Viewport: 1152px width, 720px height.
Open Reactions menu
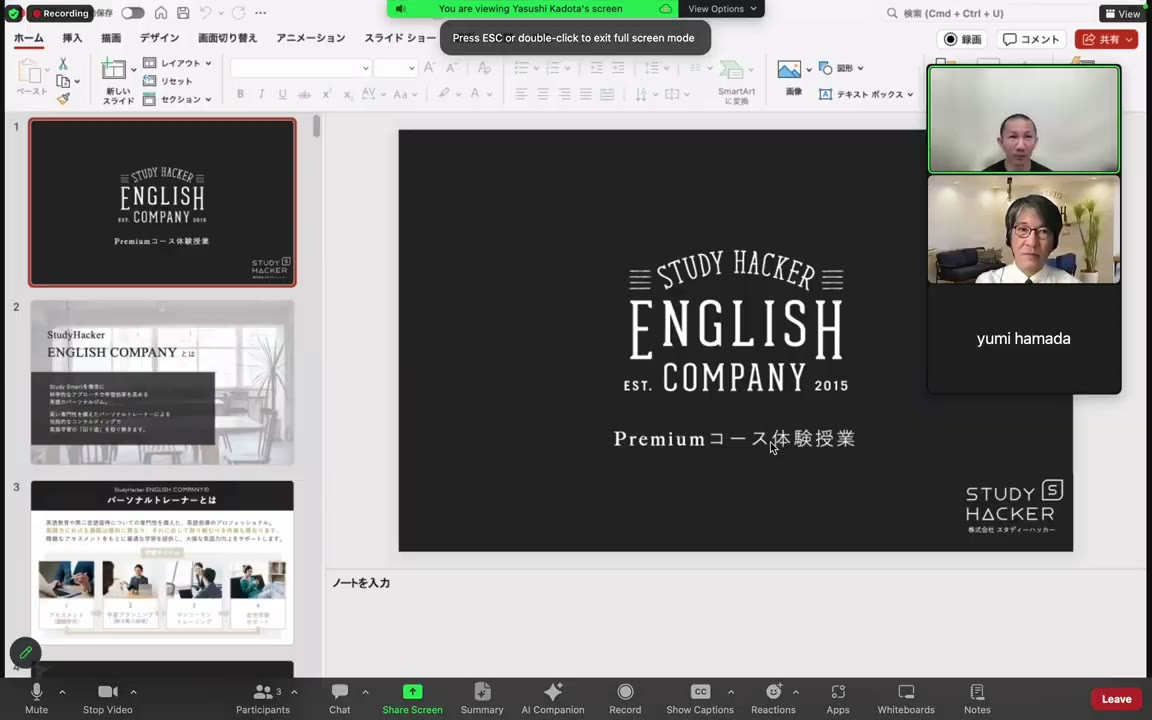click(773, 699)
